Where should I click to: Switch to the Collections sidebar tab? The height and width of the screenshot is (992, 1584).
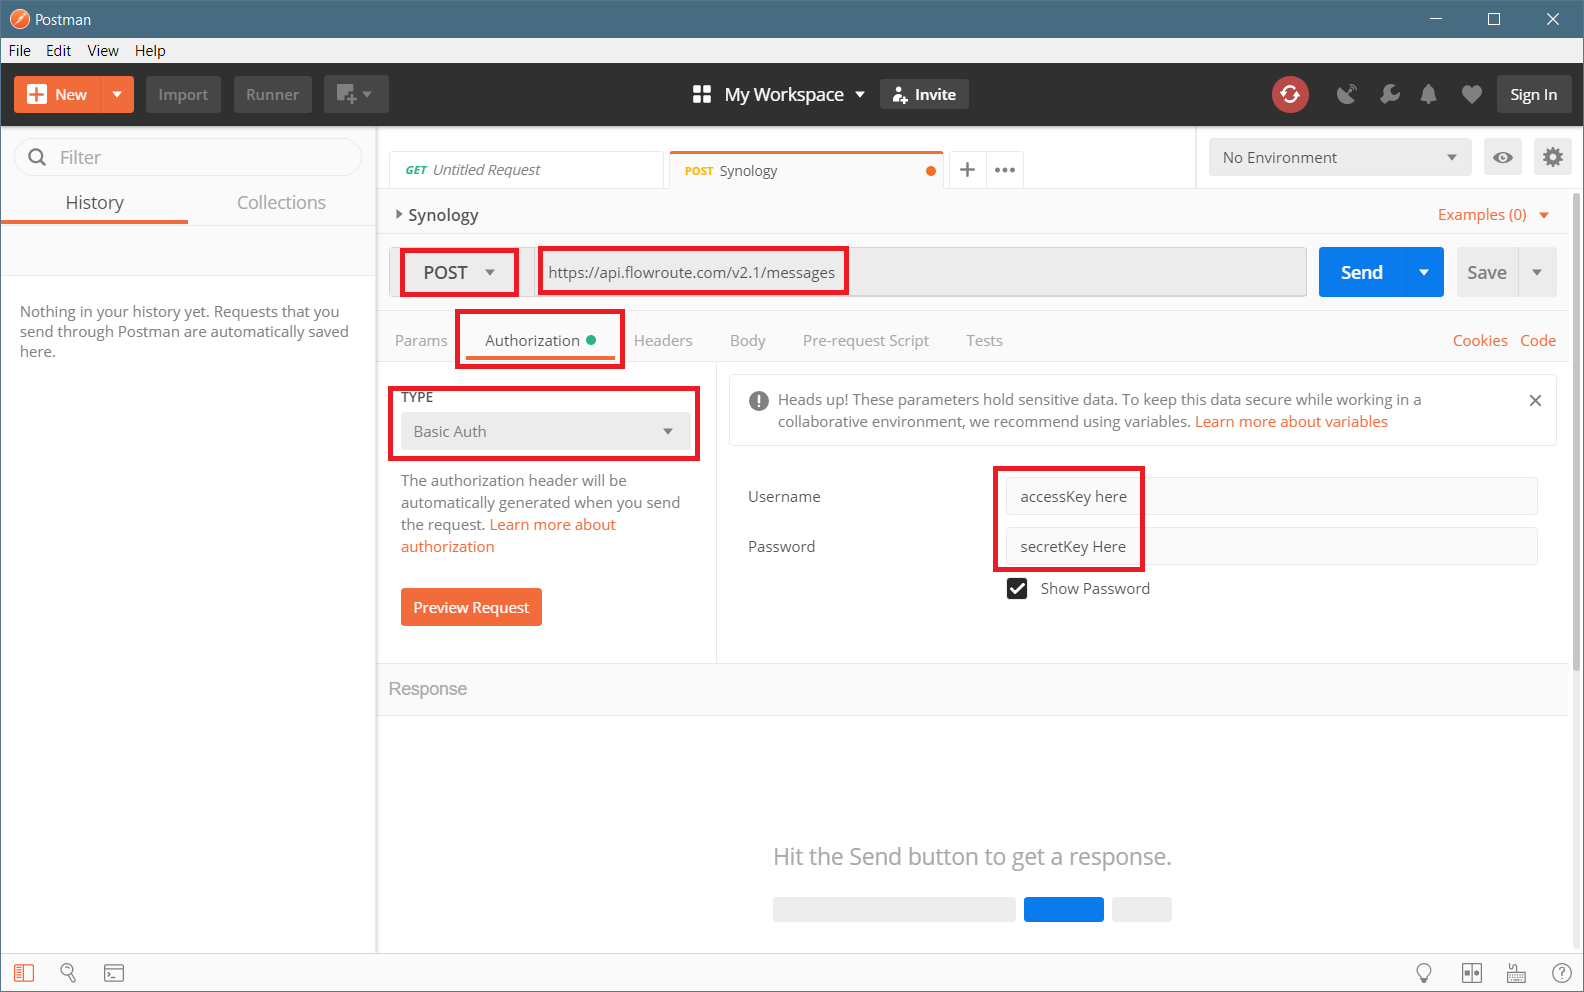pyautogui.click(x=281, y=202)
